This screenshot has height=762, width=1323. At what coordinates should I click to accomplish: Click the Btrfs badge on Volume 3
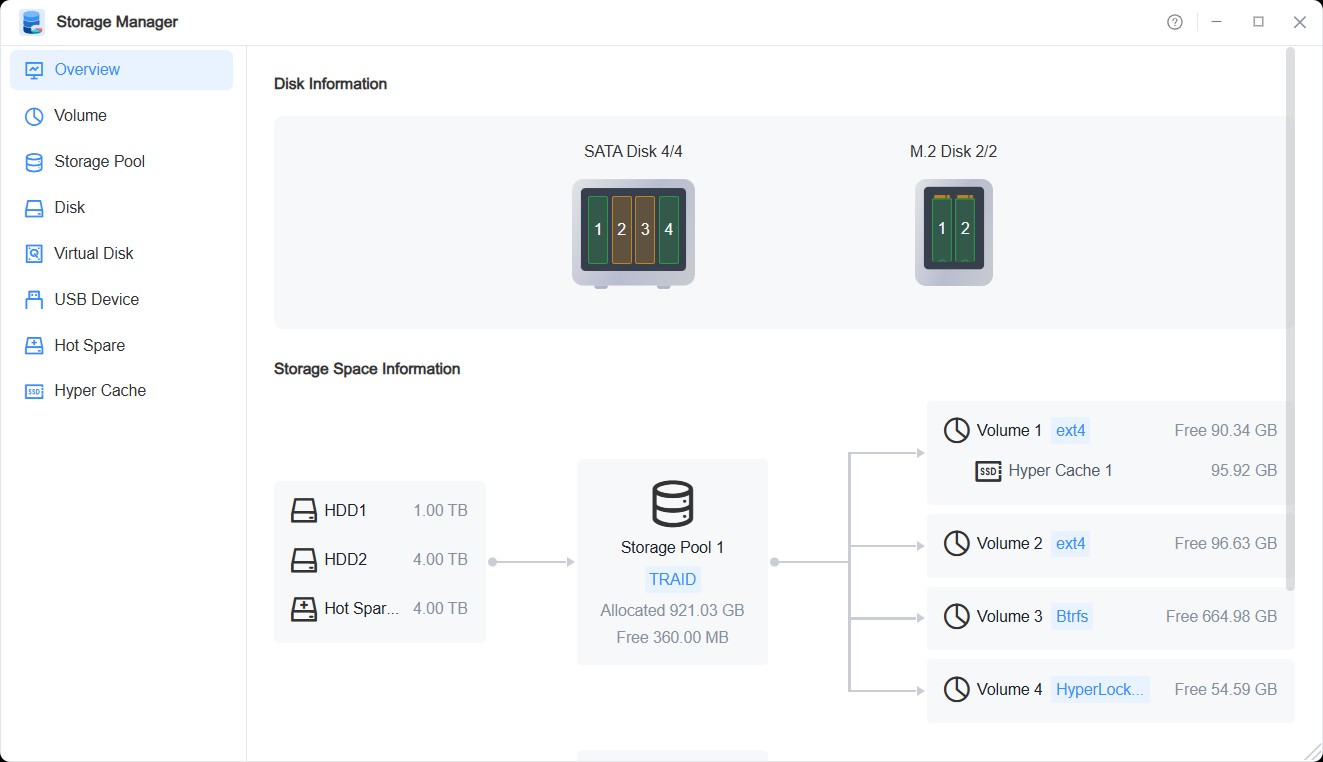click(x=1071, y=616)
